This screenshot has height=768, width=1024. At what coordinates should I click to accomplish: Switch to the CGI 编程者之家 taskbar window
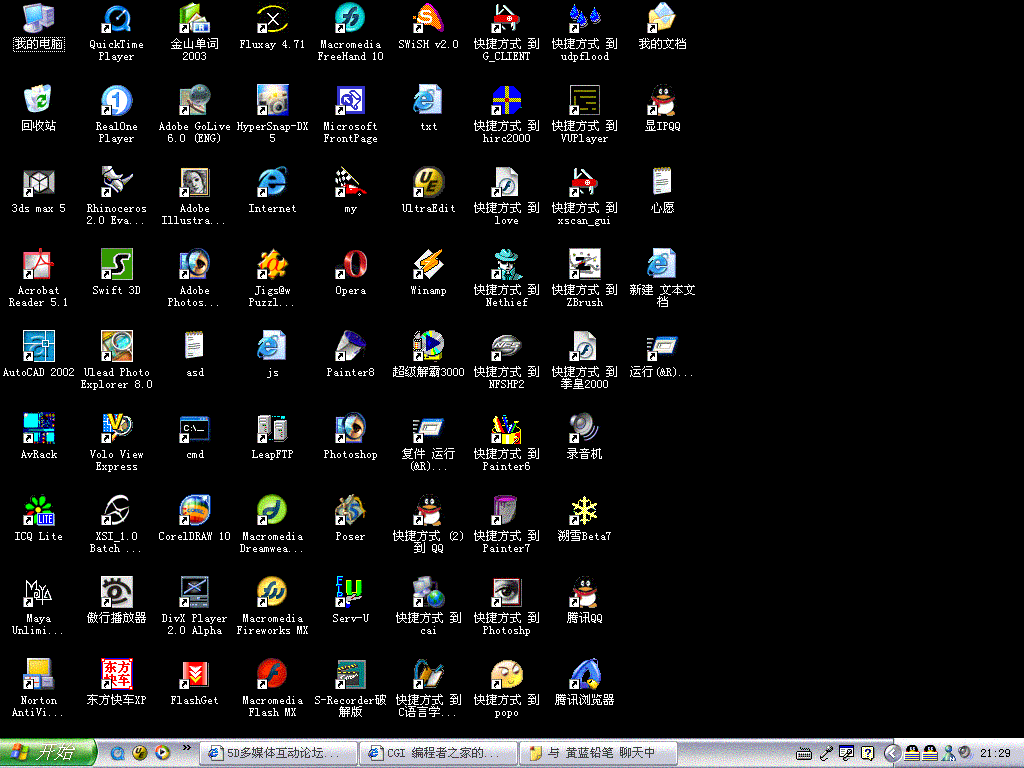pyautogui.click(x=438, y=754)
